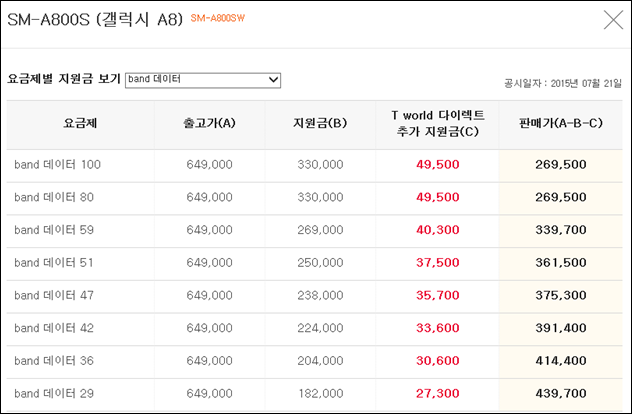Open the band 데이터 plan dropdown
Screen dimensions: 632x414
click(203, 80)
